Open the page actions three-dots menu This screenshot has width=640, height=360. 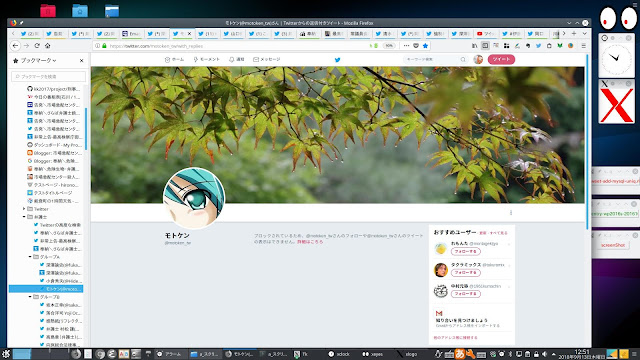(x=406, y=46)
